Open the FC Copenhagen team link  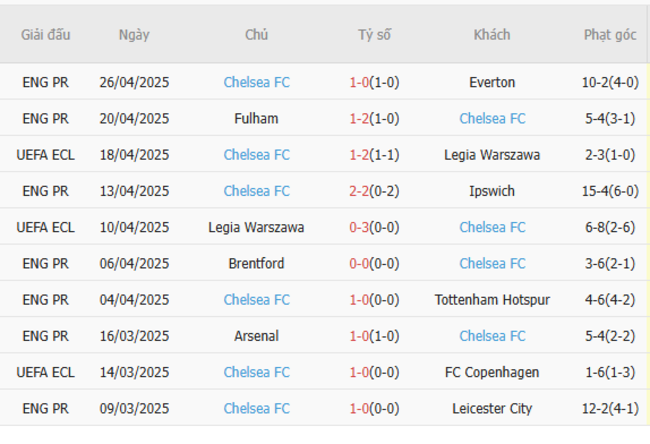point(492,372)
